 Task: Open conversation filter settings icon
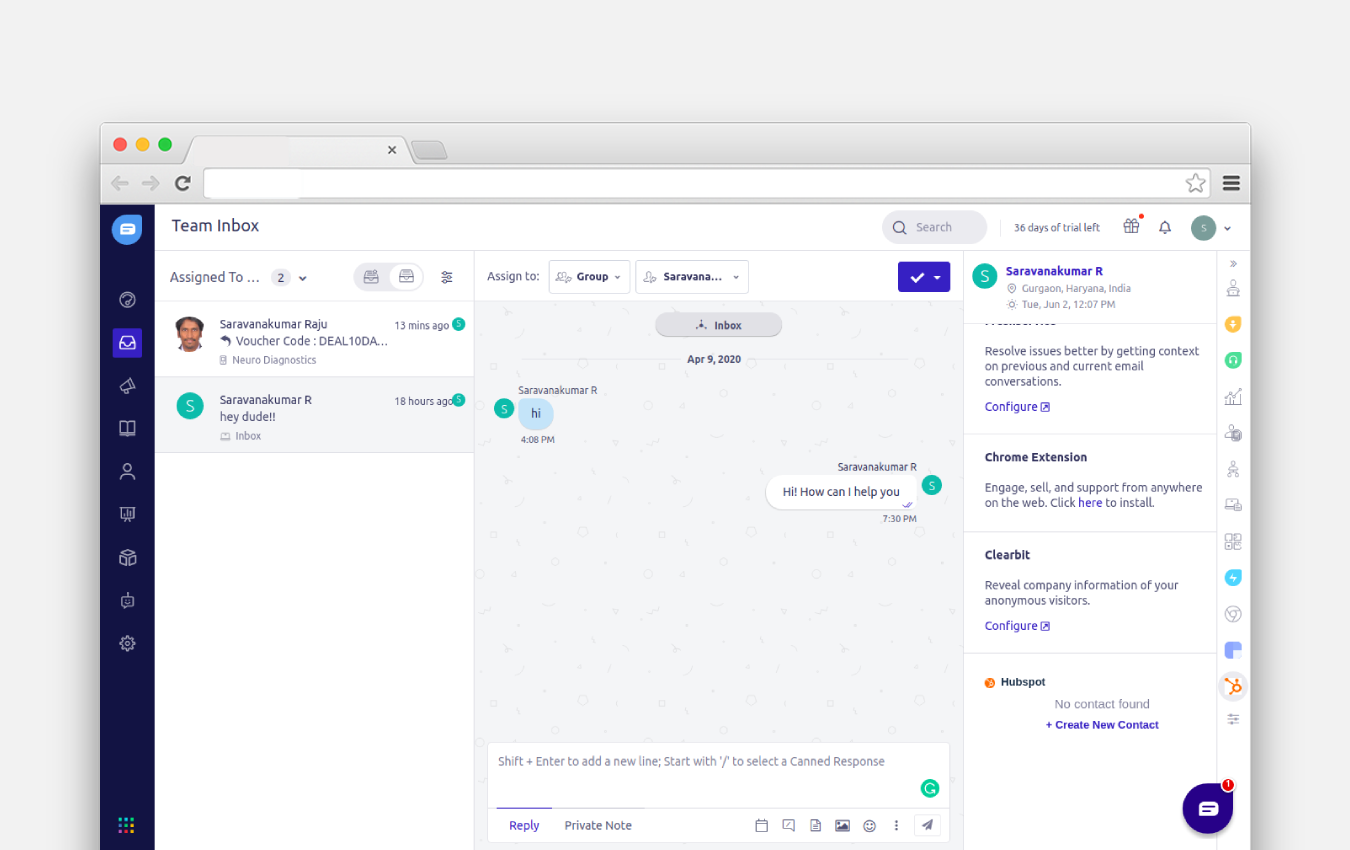[447, 277]
